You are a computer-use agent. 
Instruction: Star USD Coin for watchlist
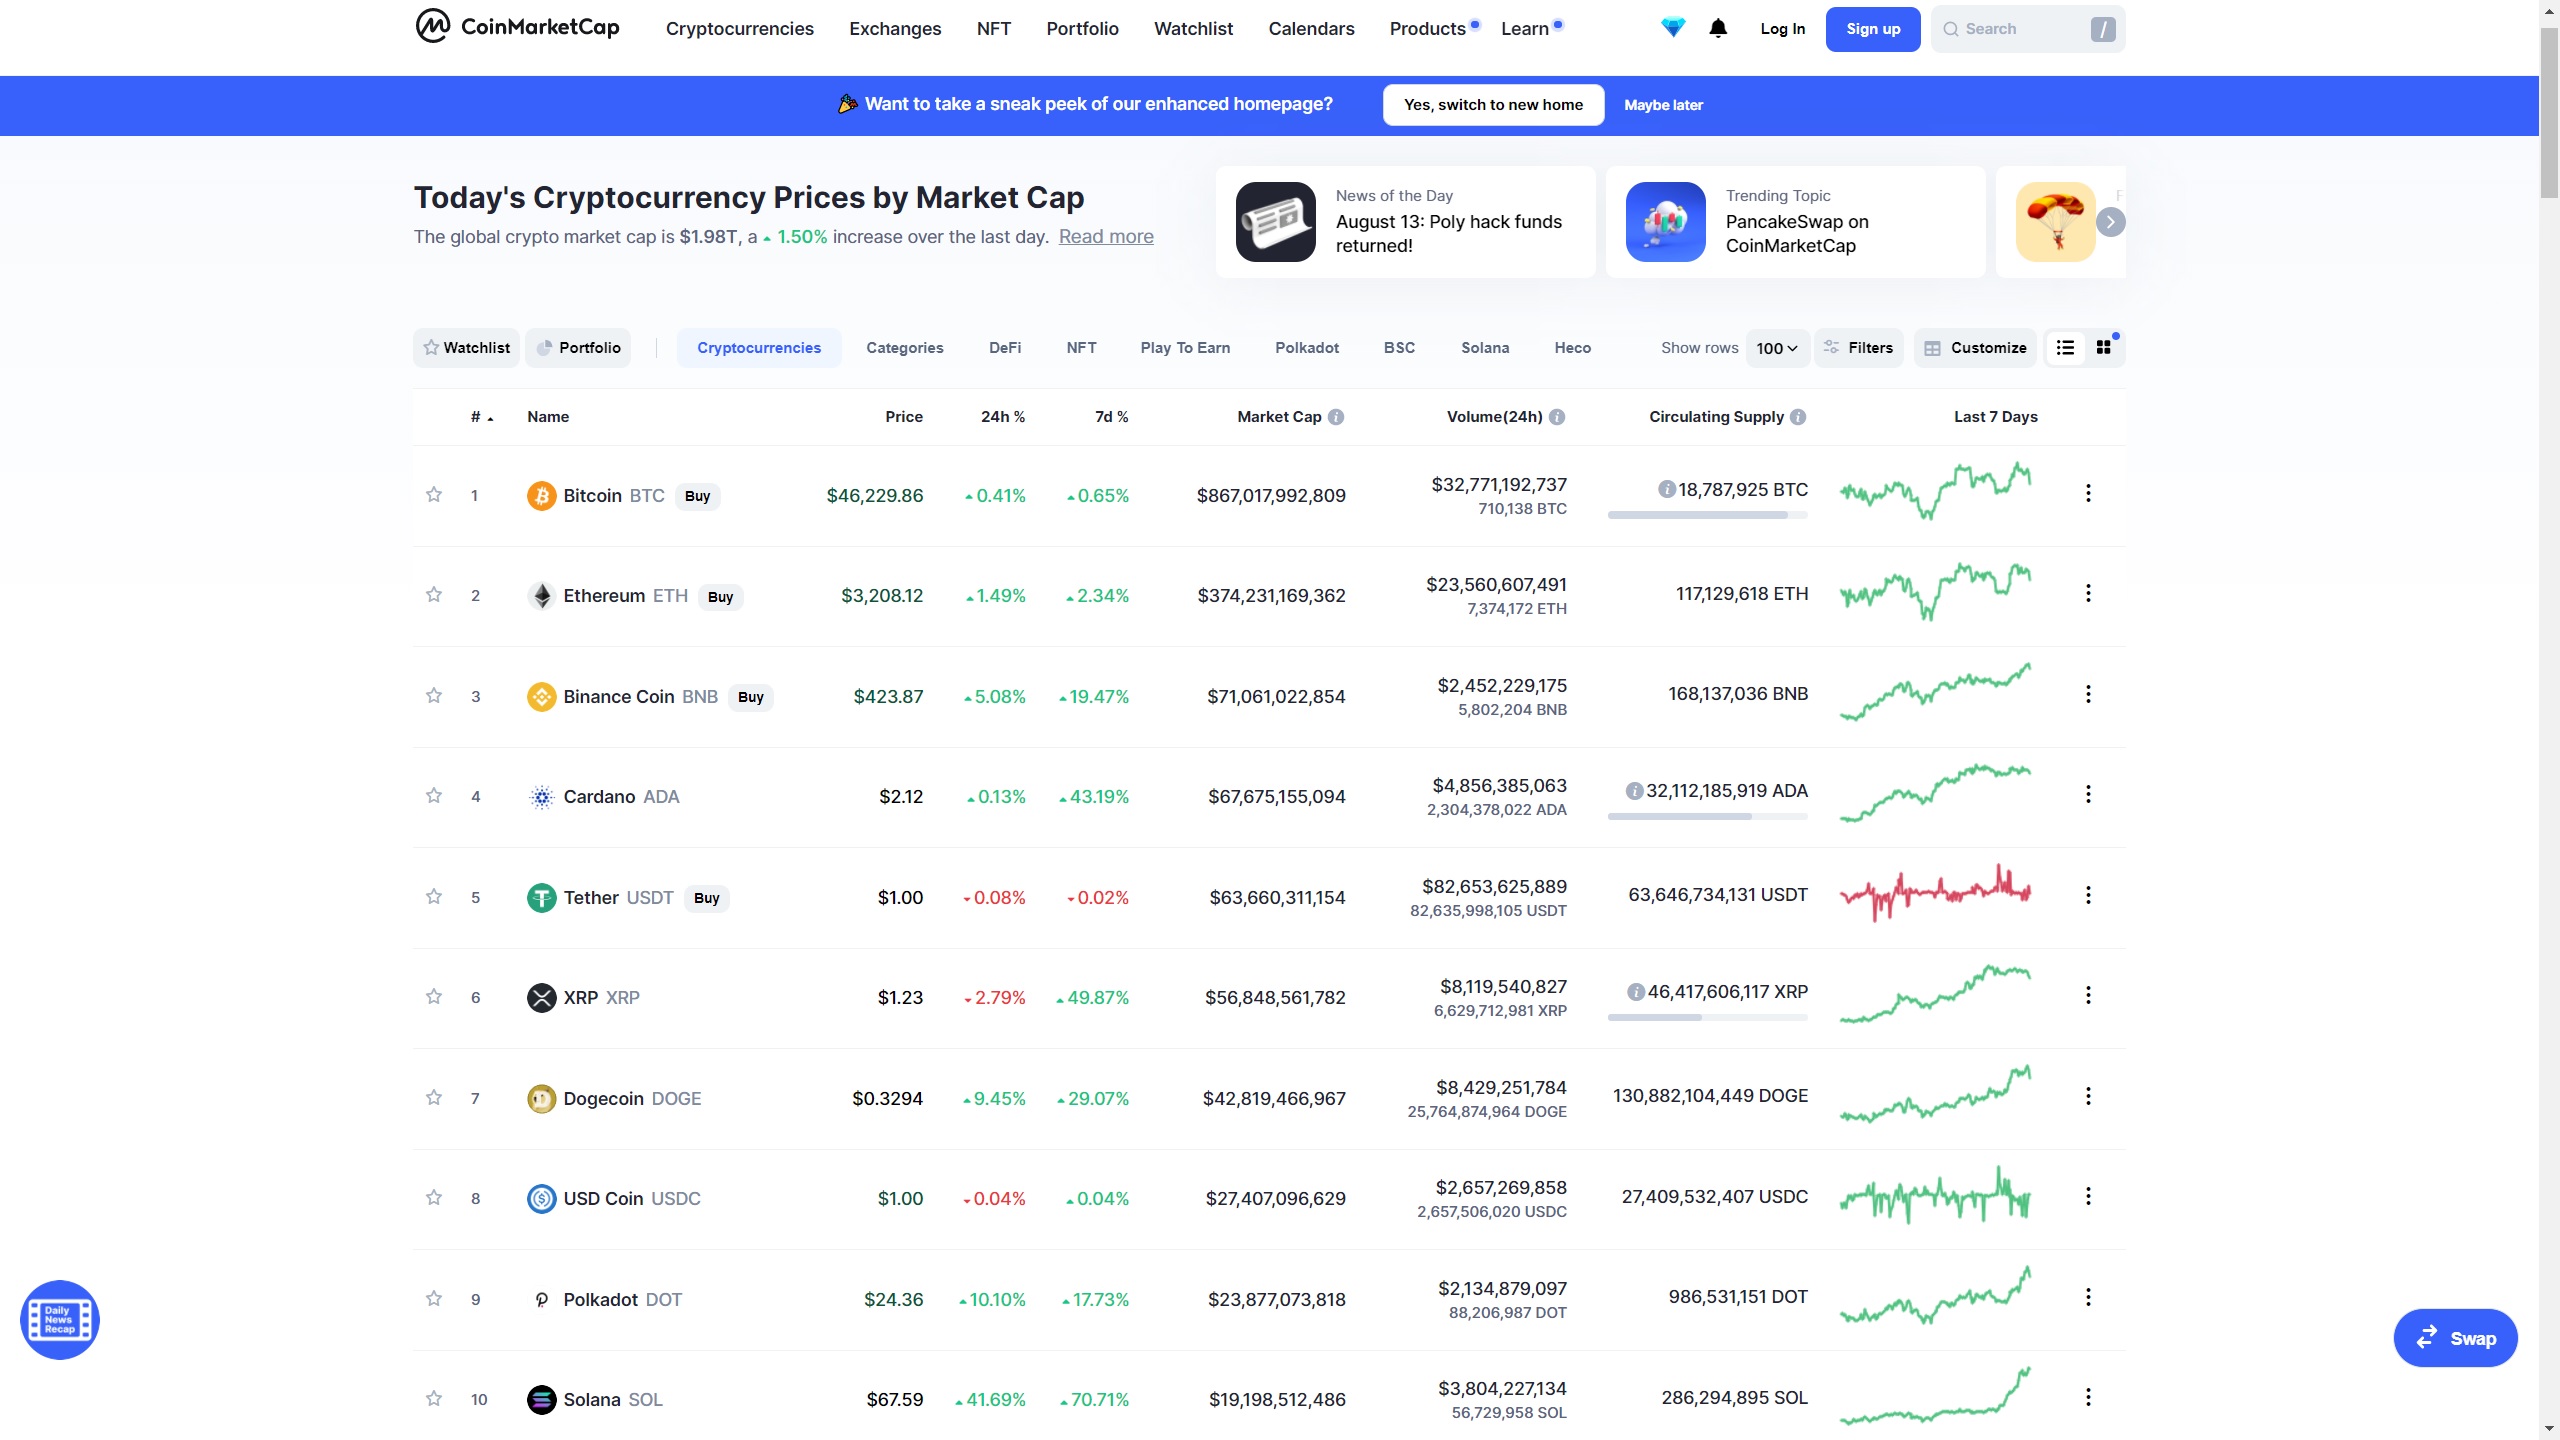click(434, 1197)
